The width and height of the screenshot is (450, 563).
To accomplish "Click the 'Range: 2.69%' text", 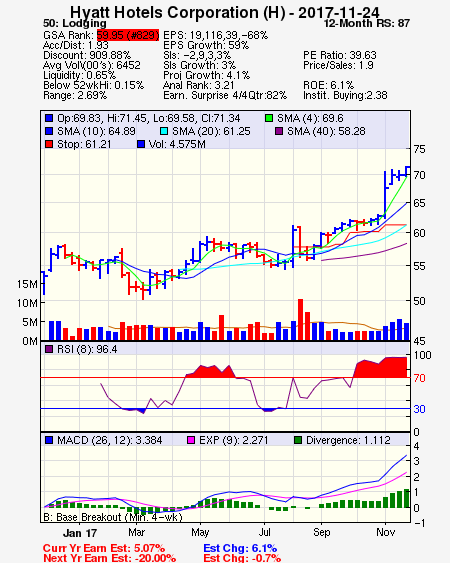I will [x=75, y=96].
